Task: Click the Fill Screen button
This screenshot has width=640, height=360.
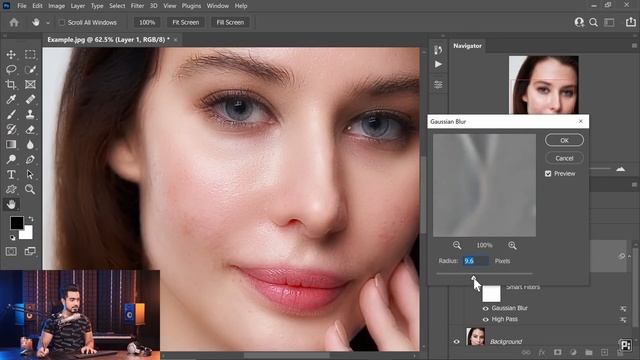Action: pyautogui.click(x=230, y=22)
